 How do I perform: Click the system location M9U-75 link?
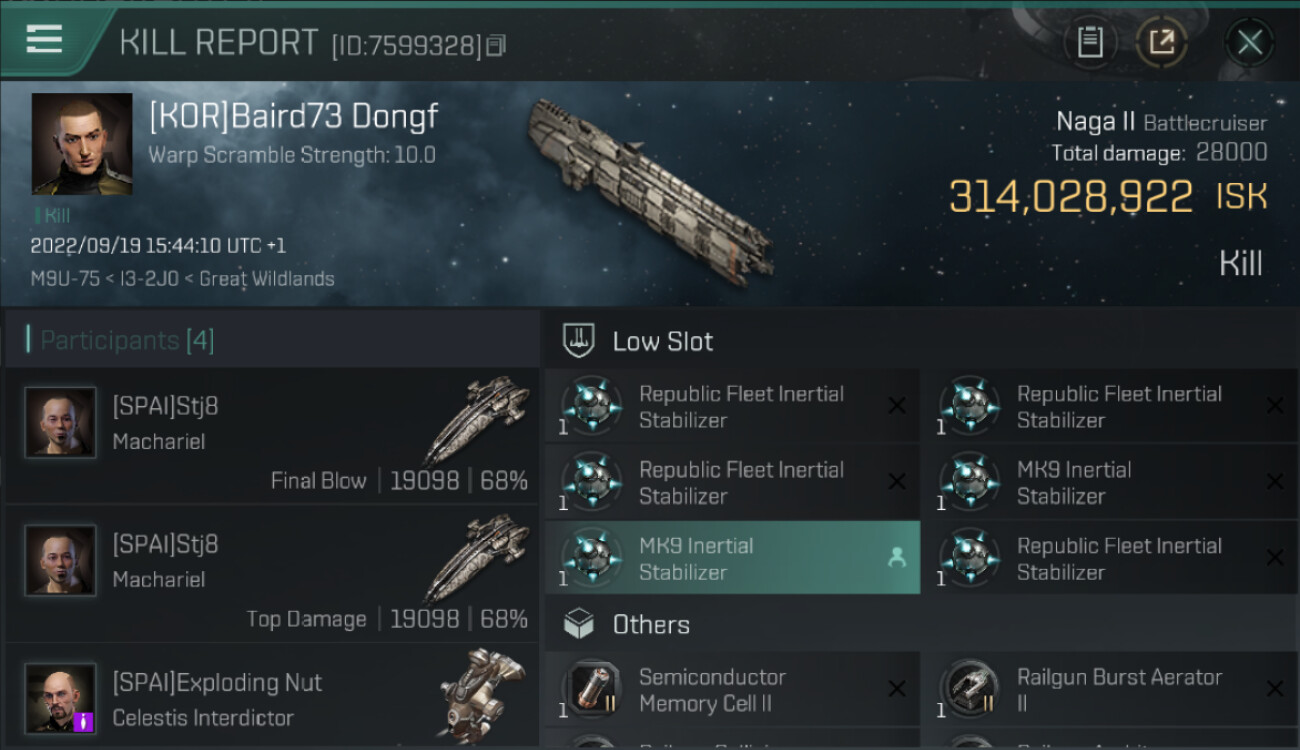click(66, 279)
